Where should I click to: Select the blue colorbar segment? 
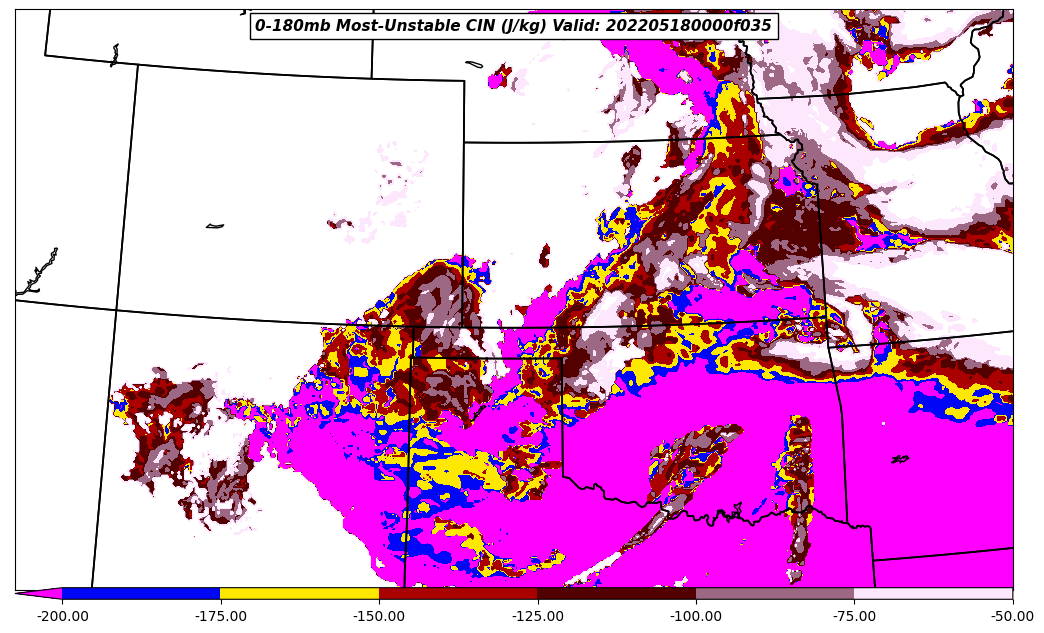tap(141, 593)
